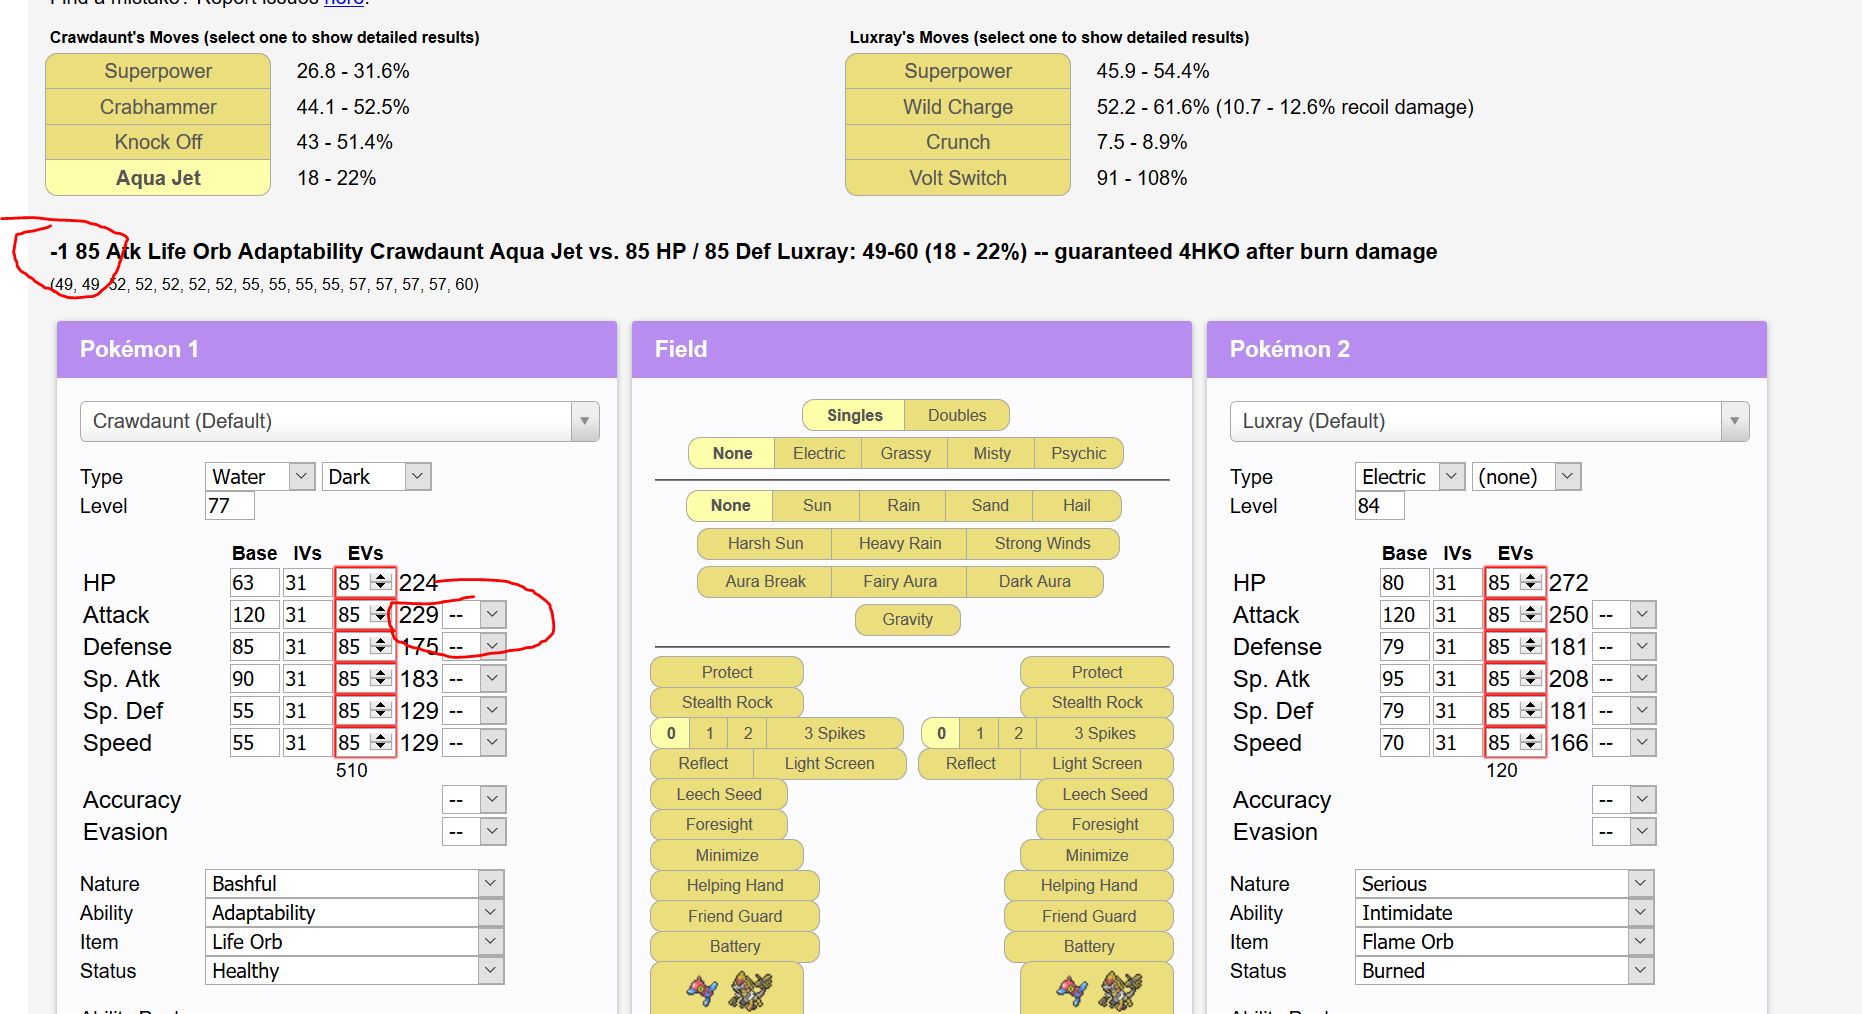Open Crawdaunt's Attack stat boost dropdown
1862x1014 pixels.
coord(474,615)
